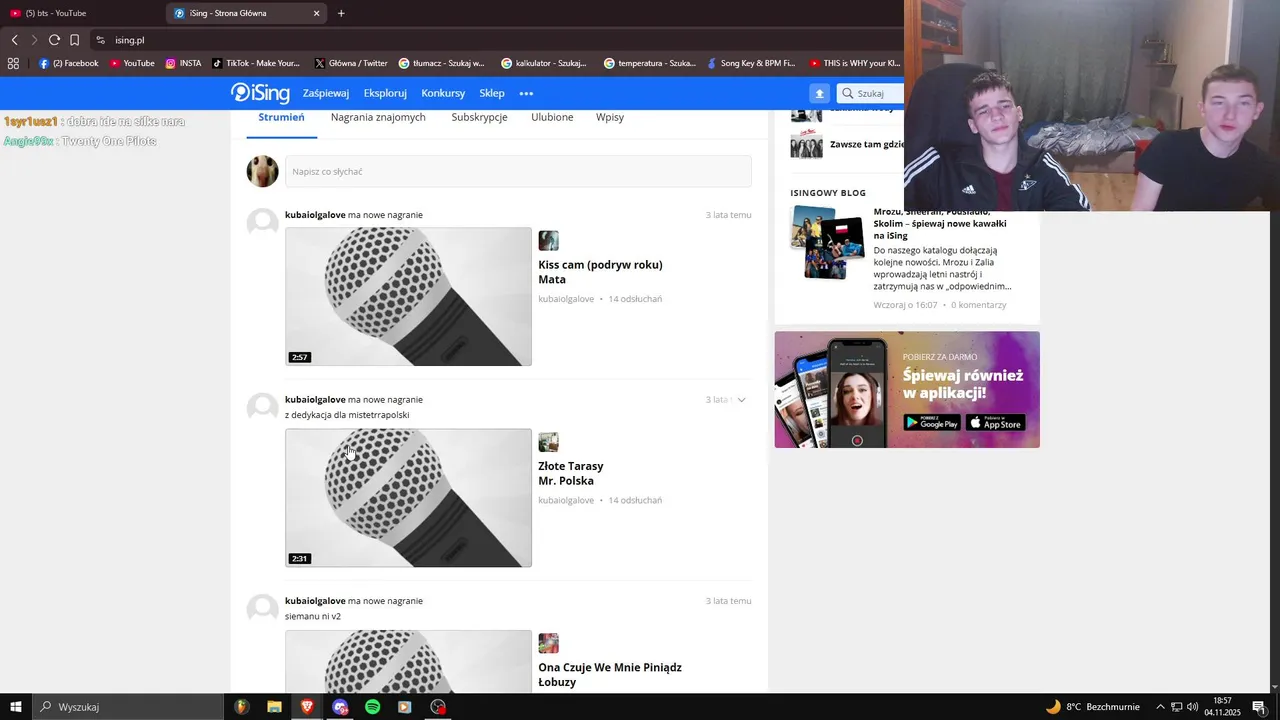Select the Wpisy tab
Screen dimensions: 1280x720
click(610, 117)
